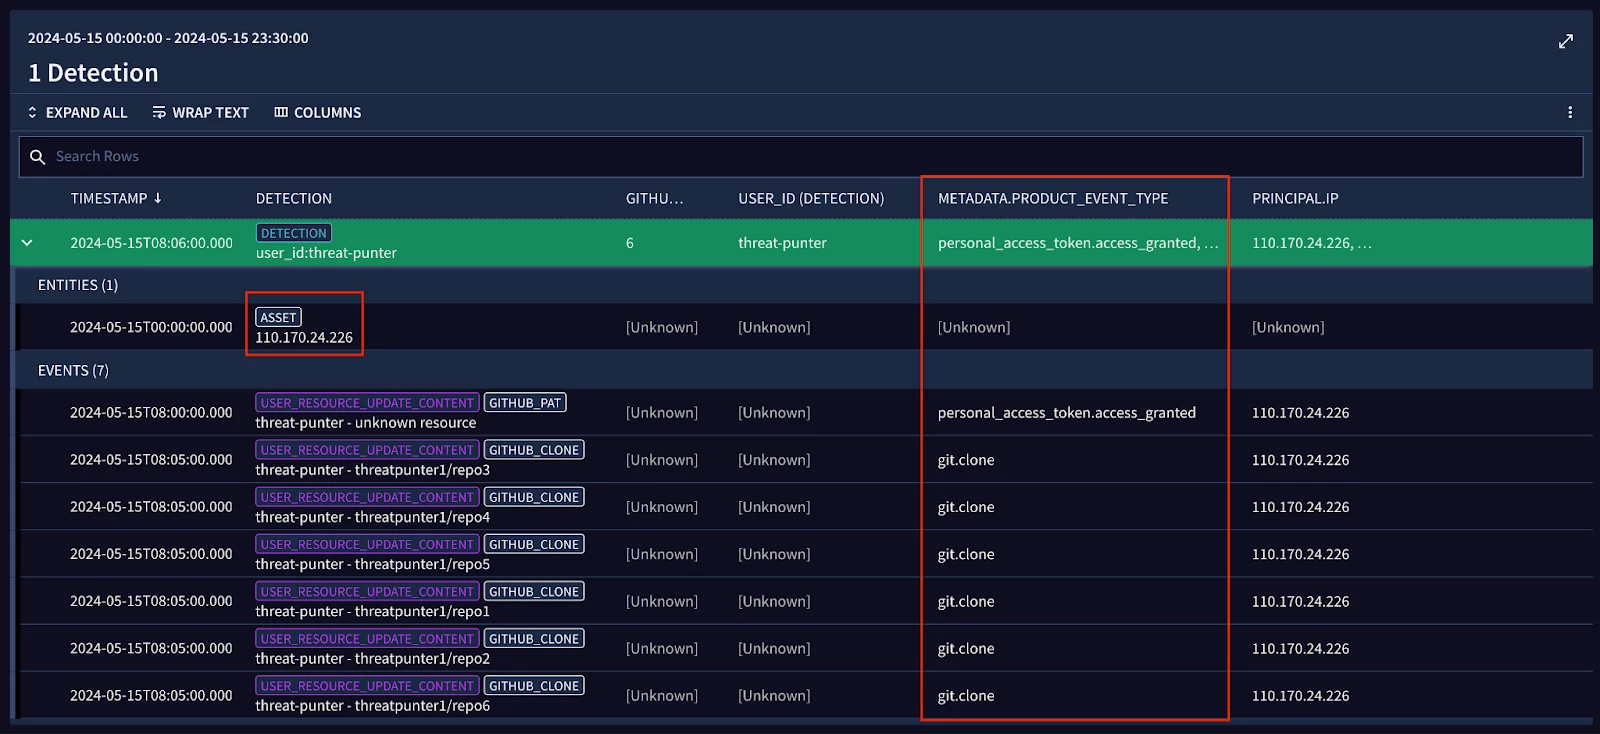Click GITHUB_CLONE tag for repo3 event

click(534, 450)
